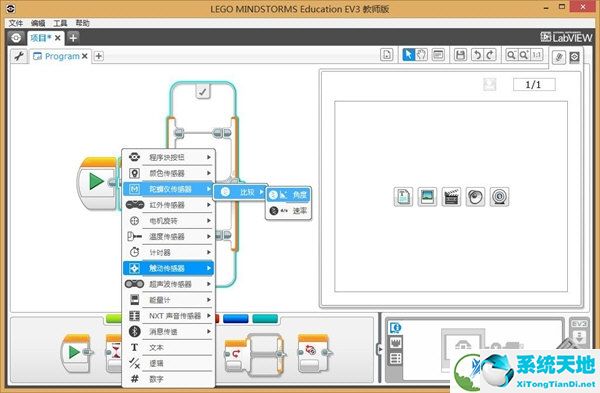This screenshot has height=393, width=600.
Task: Click the zoom out magnifier icon
Action: [511, 55]
